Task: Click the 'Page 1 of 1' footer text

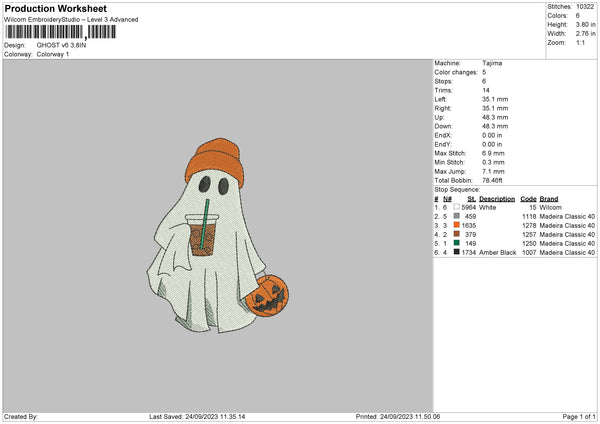Action: [x=579, y=416]
